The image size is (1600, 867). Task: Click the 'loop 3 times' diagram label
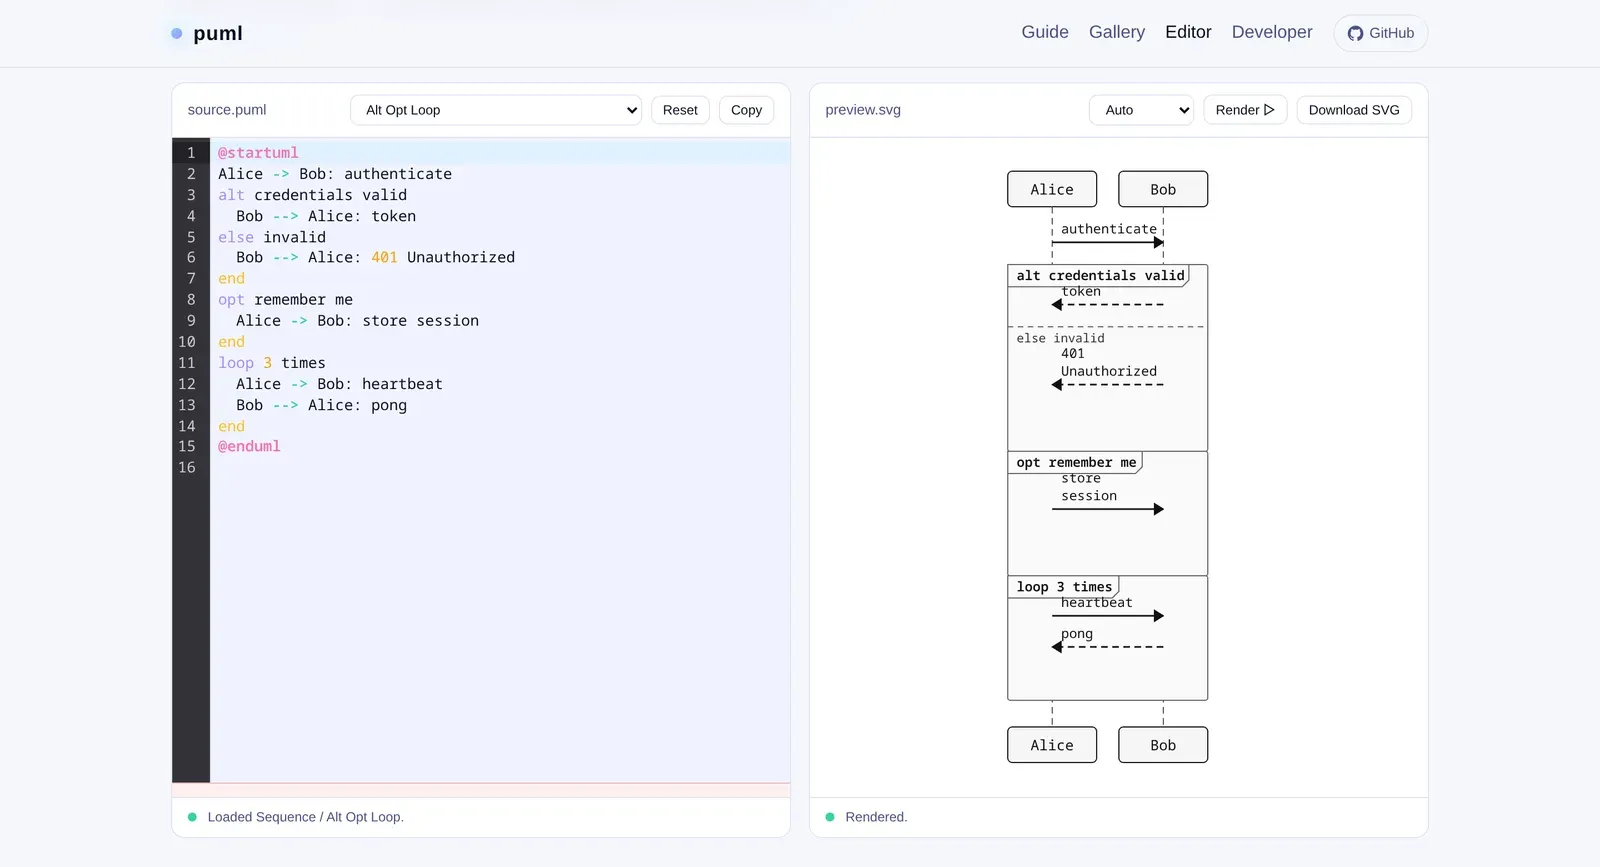[x=1064, y=587]
